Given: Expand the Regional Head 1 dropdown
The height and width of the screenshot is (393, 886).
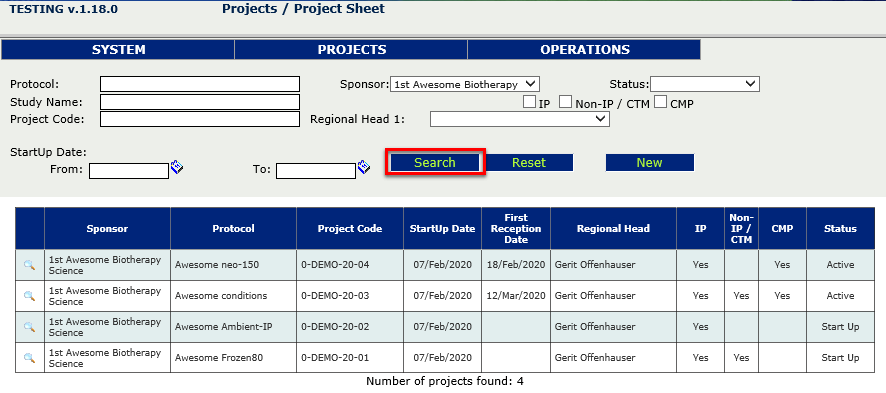Looking at the screenshot, I should pyautogui.click(x=519, y=119).
